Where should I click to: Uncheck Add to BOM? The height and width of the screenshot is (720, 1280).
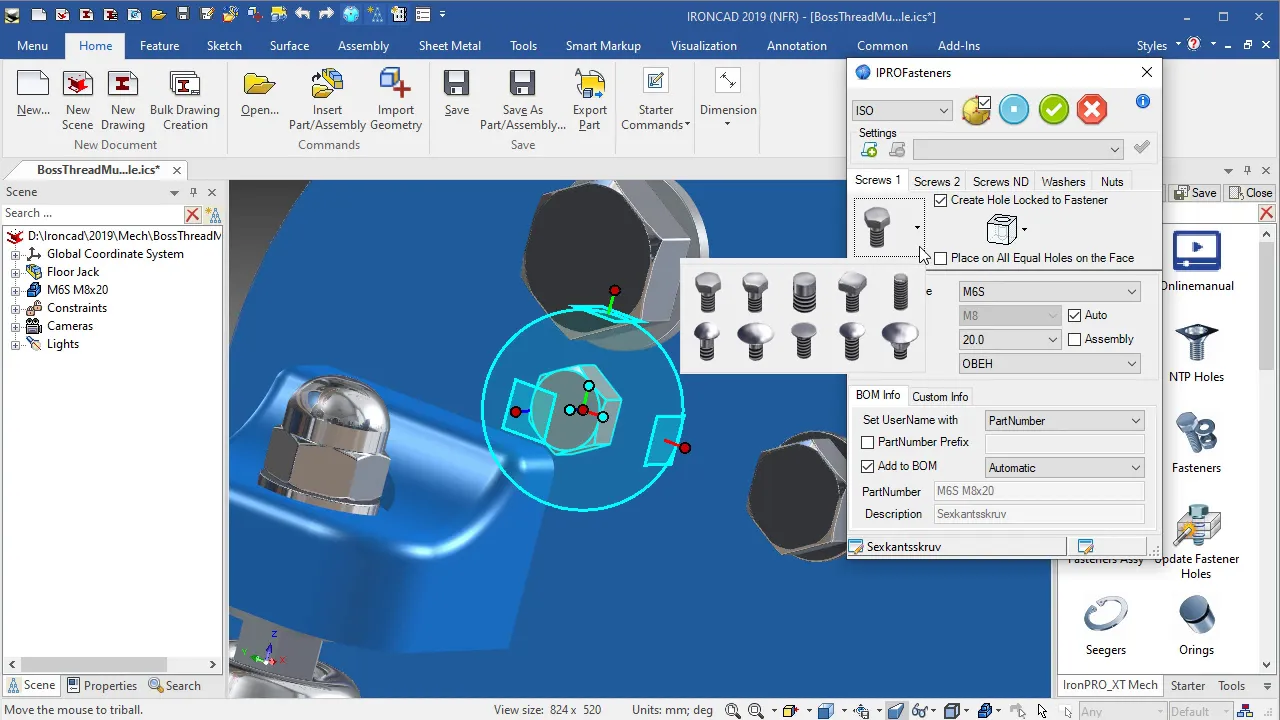click(x=868, y=466)
